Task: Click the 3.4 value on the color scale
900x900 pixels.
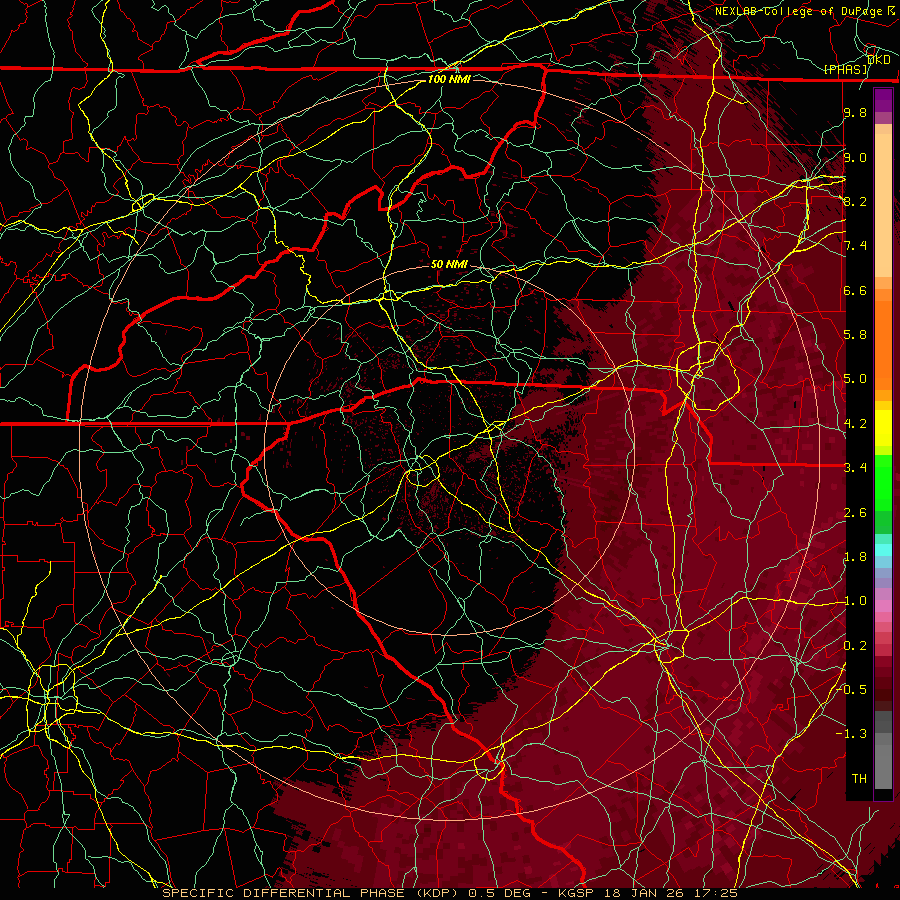Action: pos(855,468)
